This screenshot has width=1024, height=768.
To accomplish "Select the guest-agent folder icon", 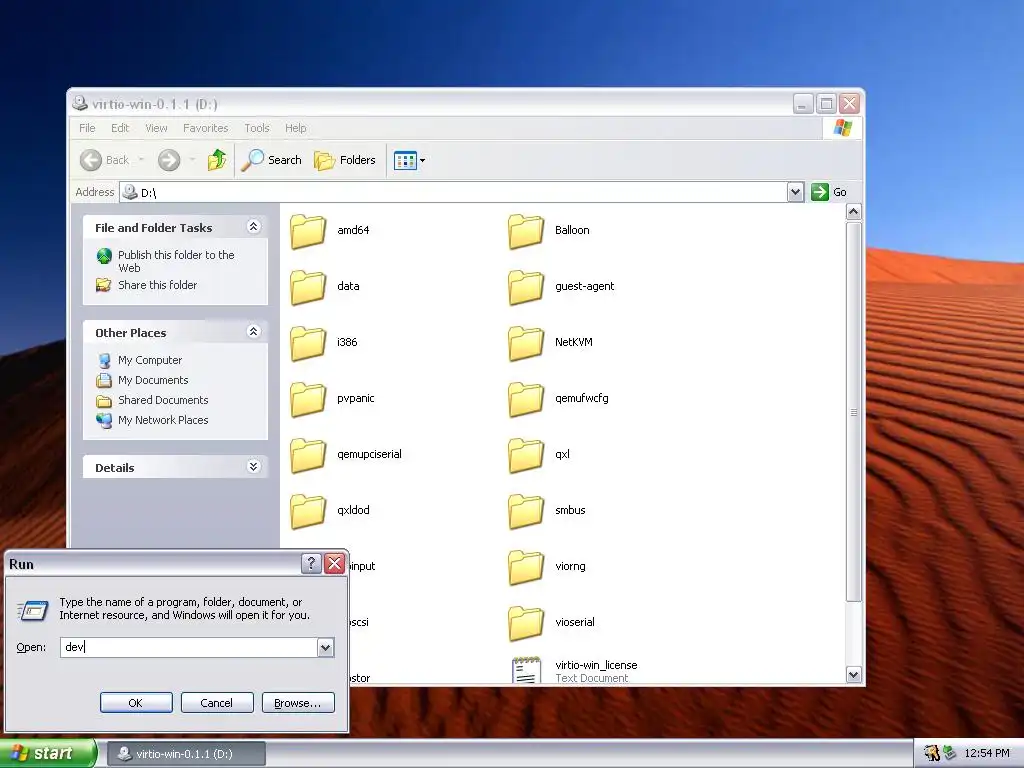I will point(526,287).
